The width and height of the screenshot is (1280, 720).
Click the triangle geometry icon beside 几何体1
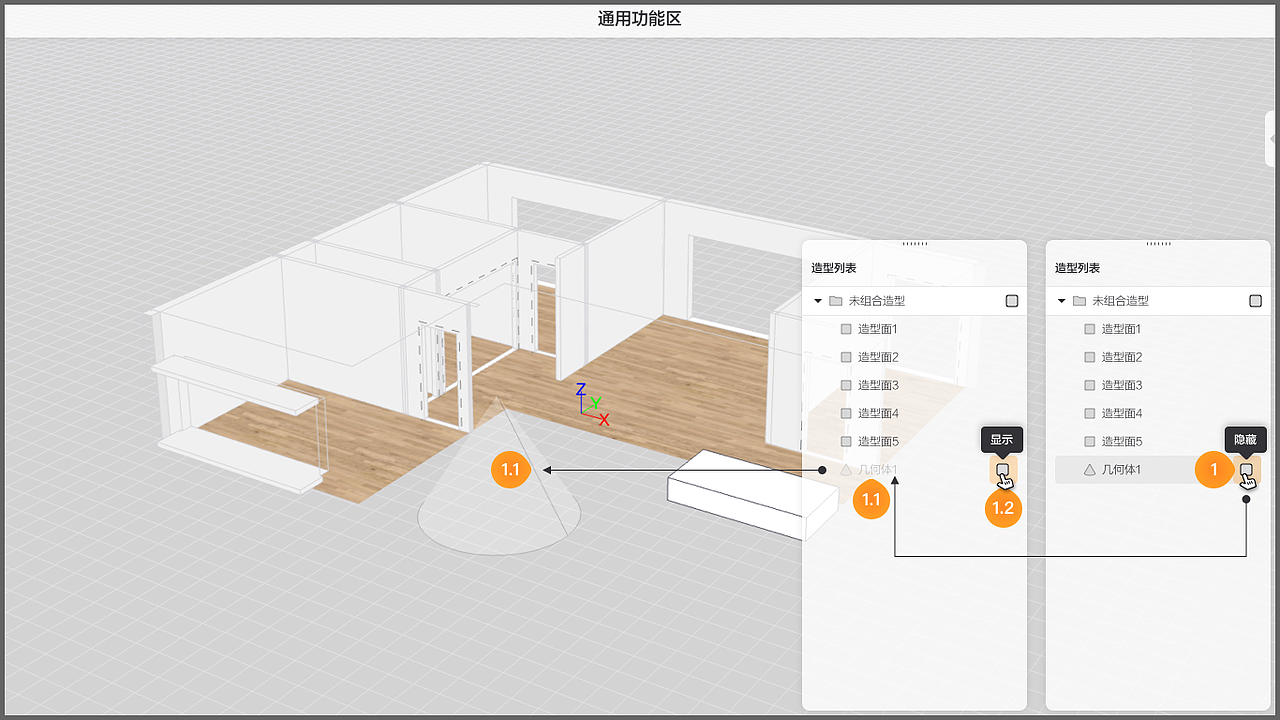pyautogui.click(x=845, y=468)
